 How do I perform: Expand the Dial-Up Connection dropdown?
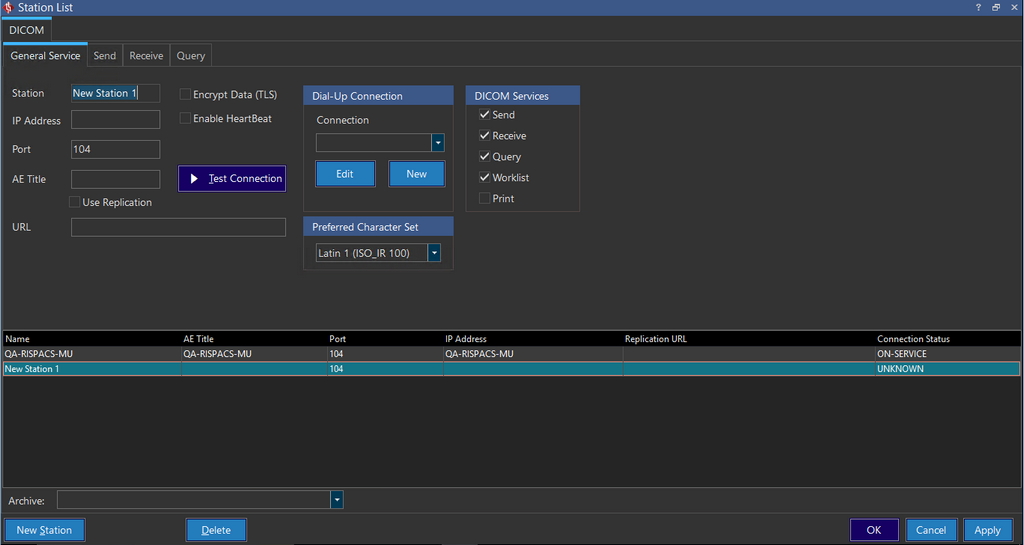pyautogui.click(x=437, y=144)
